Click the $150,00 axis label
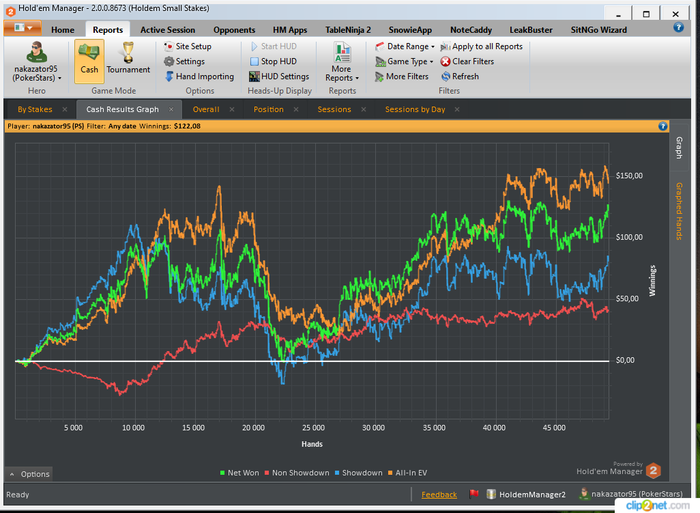The height and width of the screenshot is (513, 700). tap(629, 176)
